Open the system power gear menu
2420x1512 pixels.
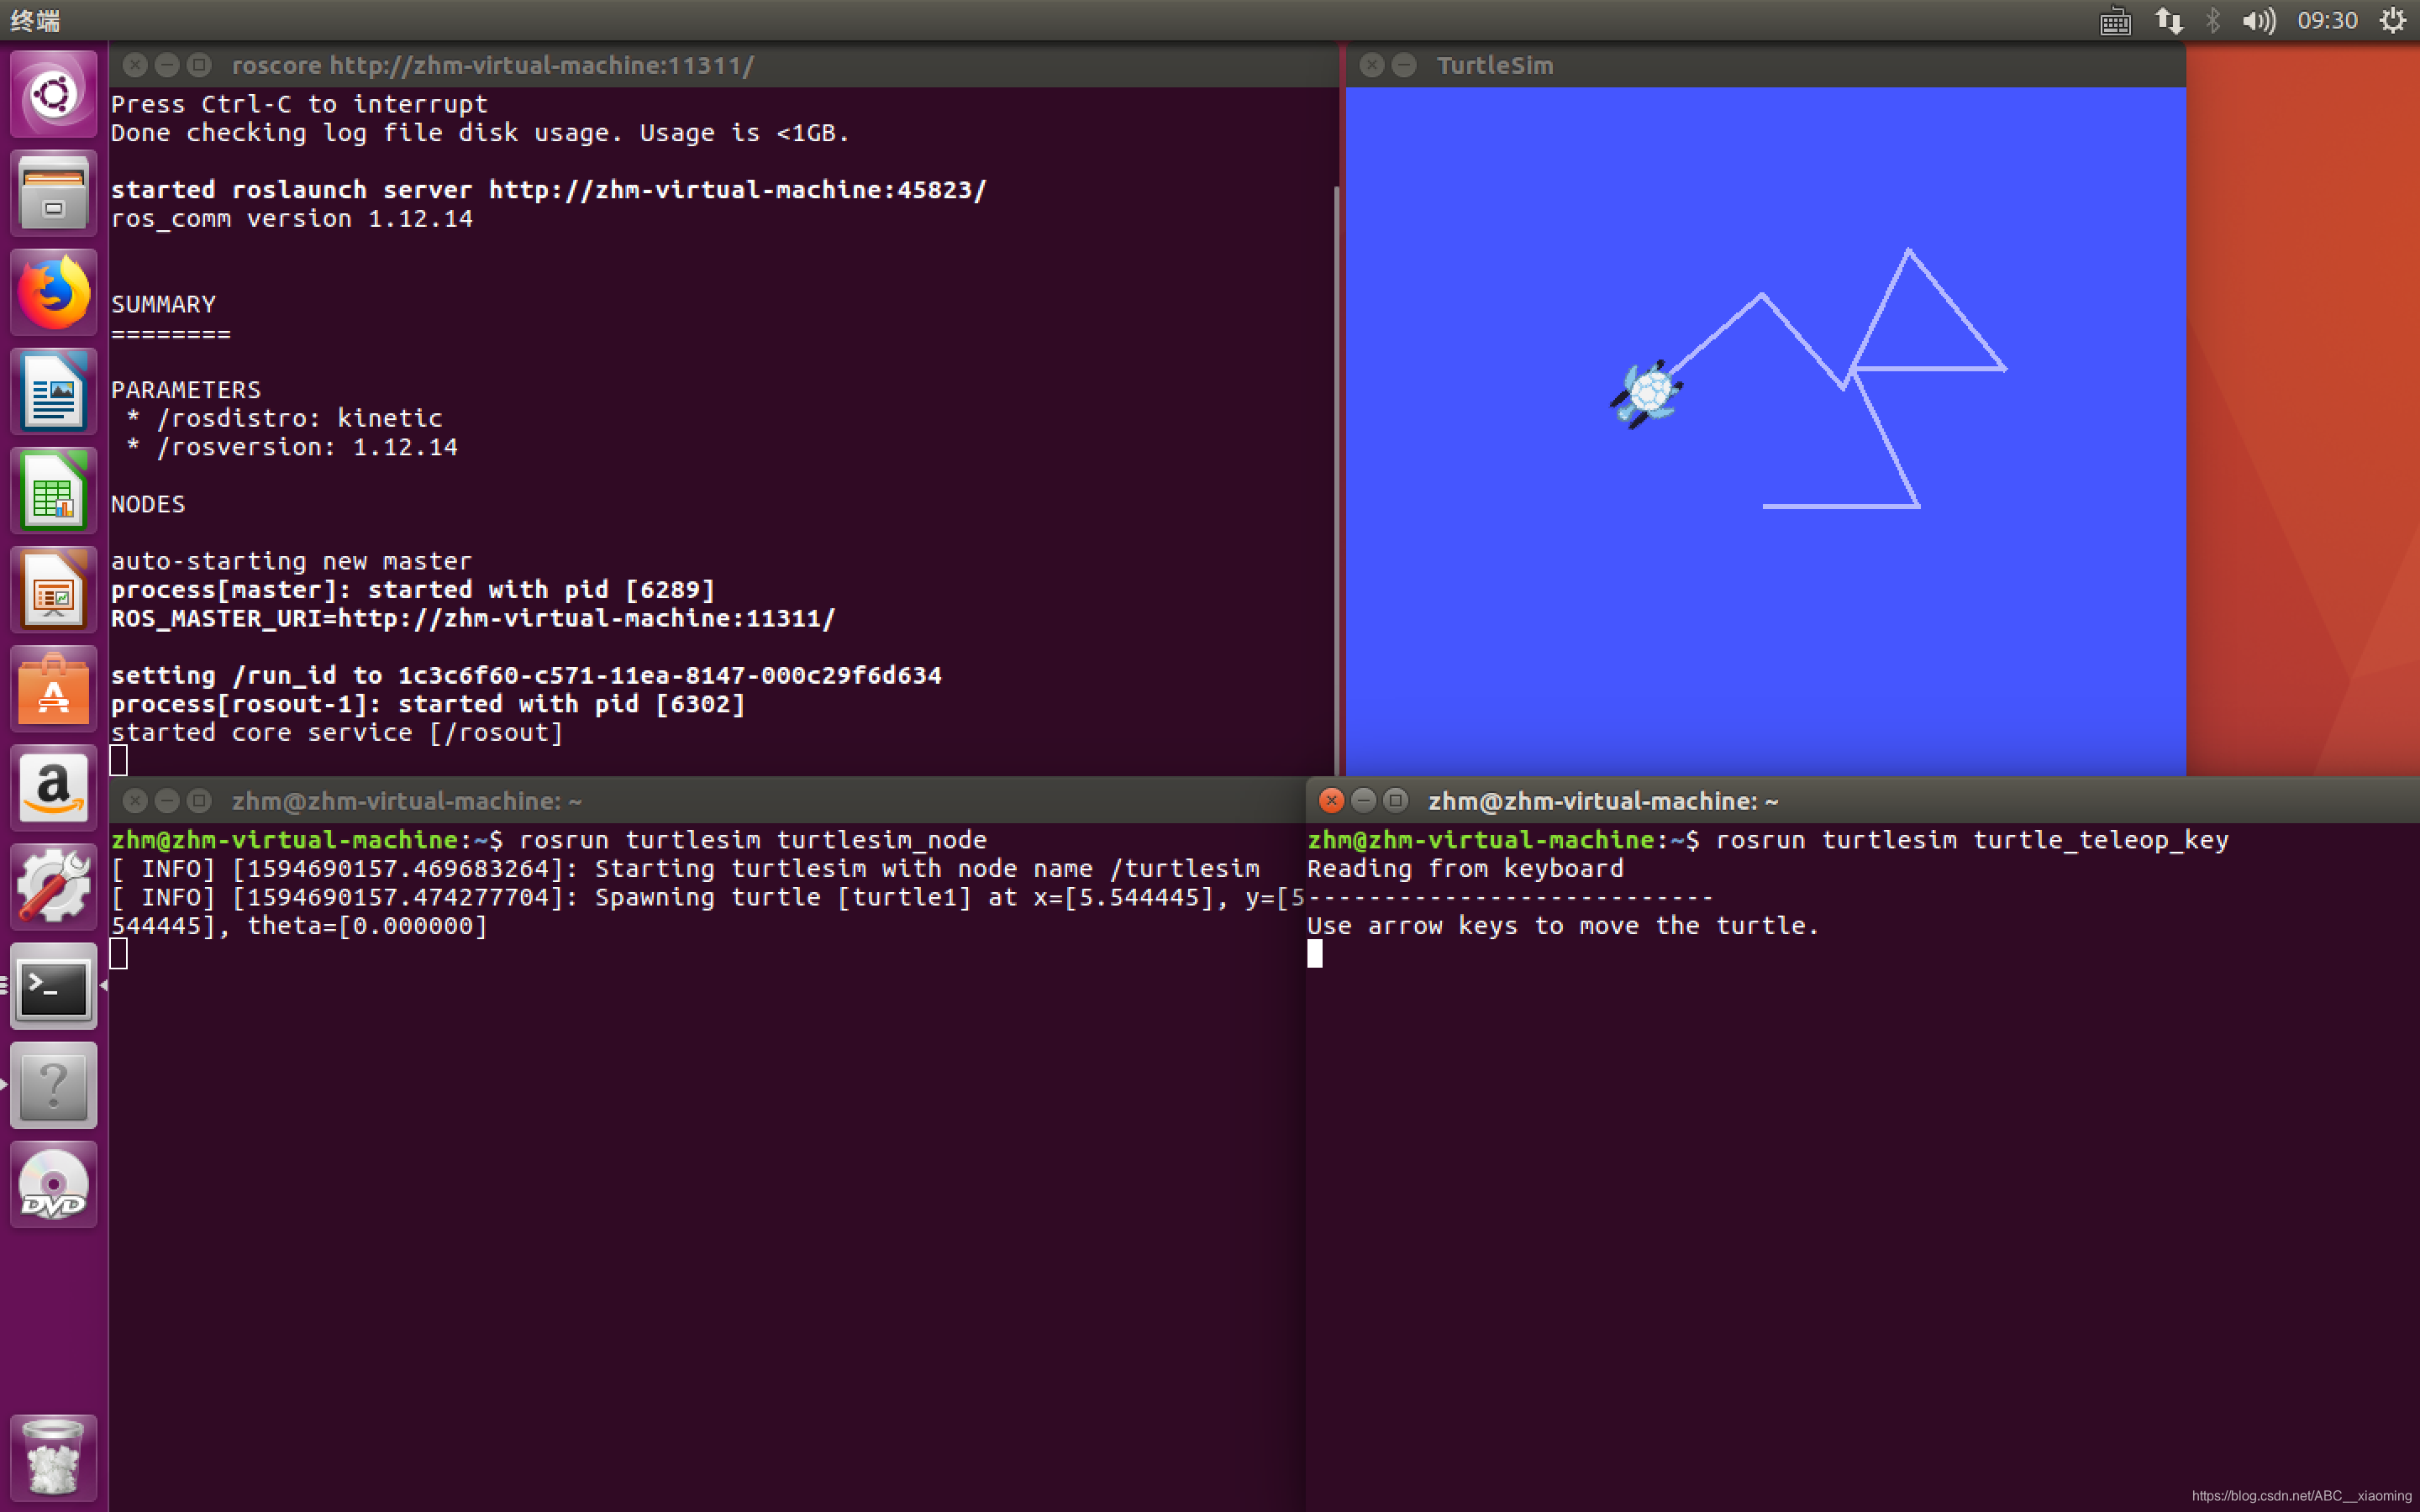(x=2392, y=20)
